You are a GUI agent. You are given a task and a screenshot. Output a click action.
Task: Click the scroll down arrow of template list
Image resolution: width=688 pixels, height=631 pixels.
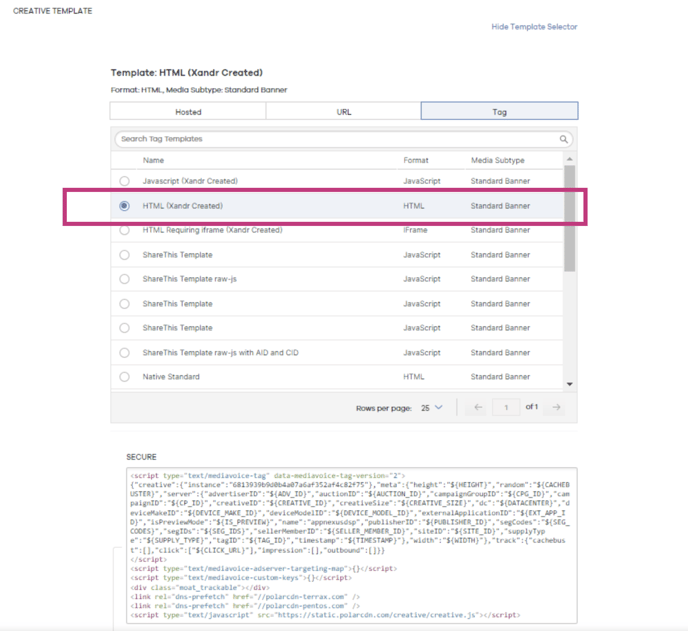570,384
